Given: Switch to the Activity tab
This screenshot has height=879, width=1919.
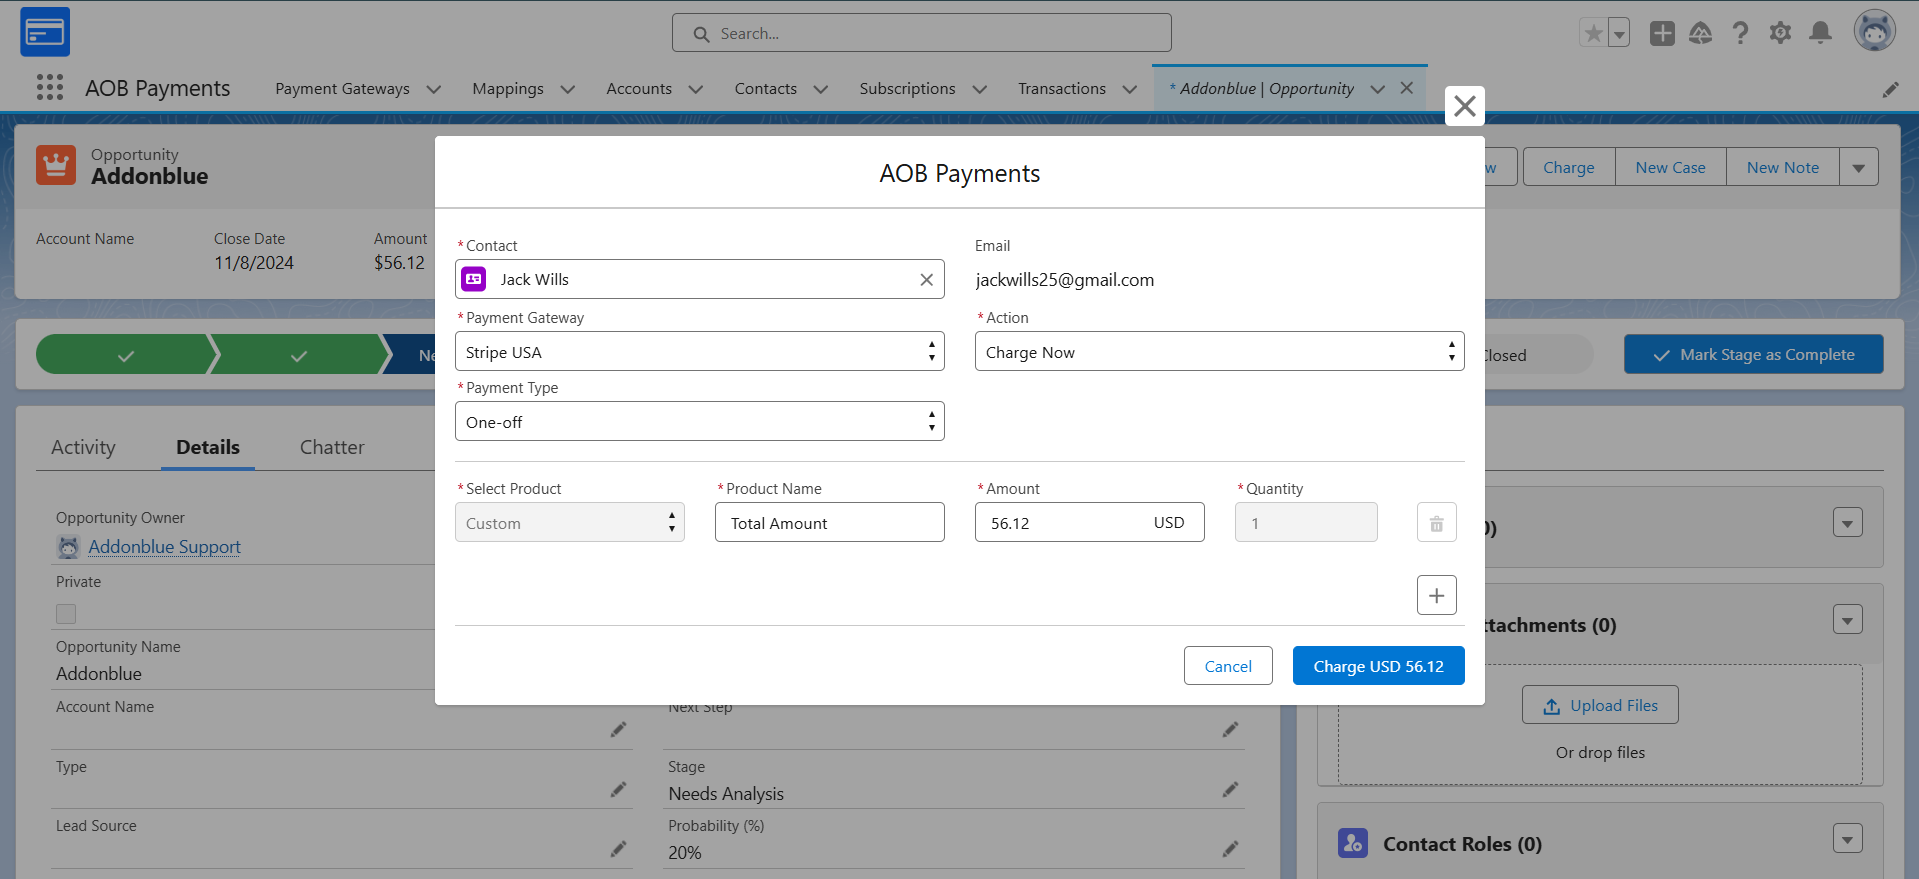Looking at the screenshot, I should click(83, 448).
